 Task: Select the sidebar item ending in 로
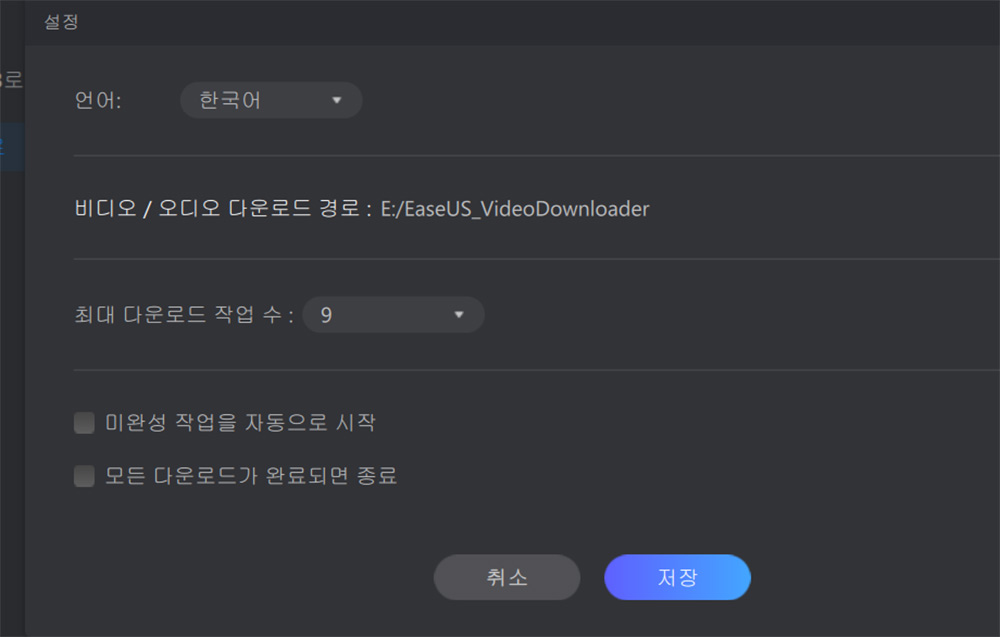point(12,80)
